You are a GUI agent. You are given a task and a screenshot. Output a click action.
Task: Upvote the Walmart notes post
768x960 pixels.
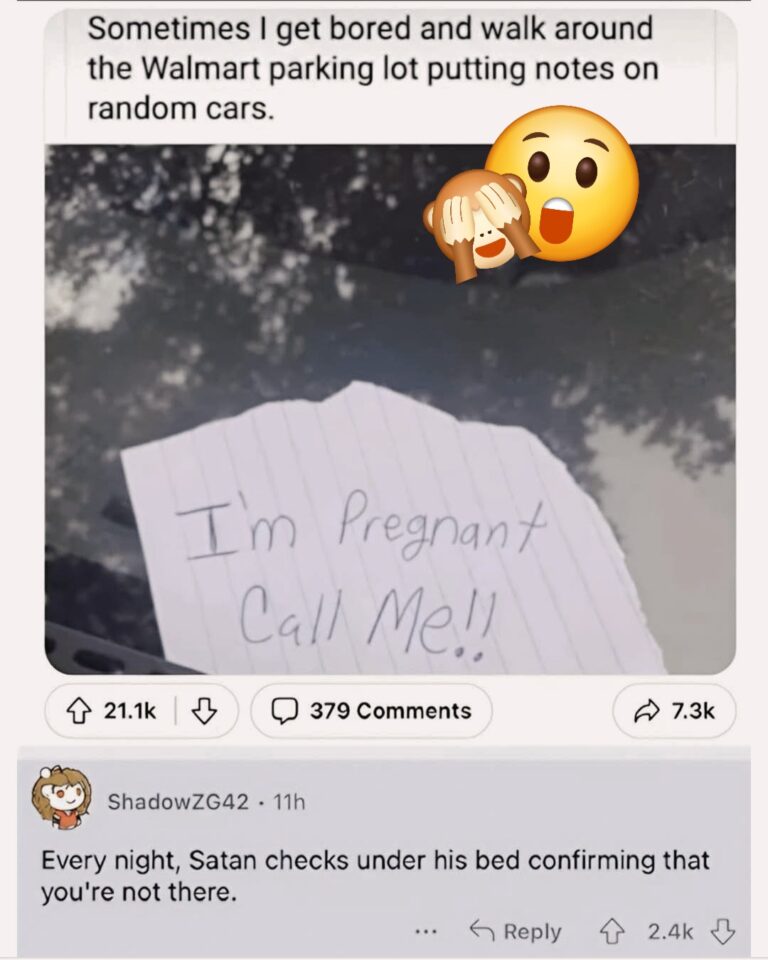[x=78, y=711]
